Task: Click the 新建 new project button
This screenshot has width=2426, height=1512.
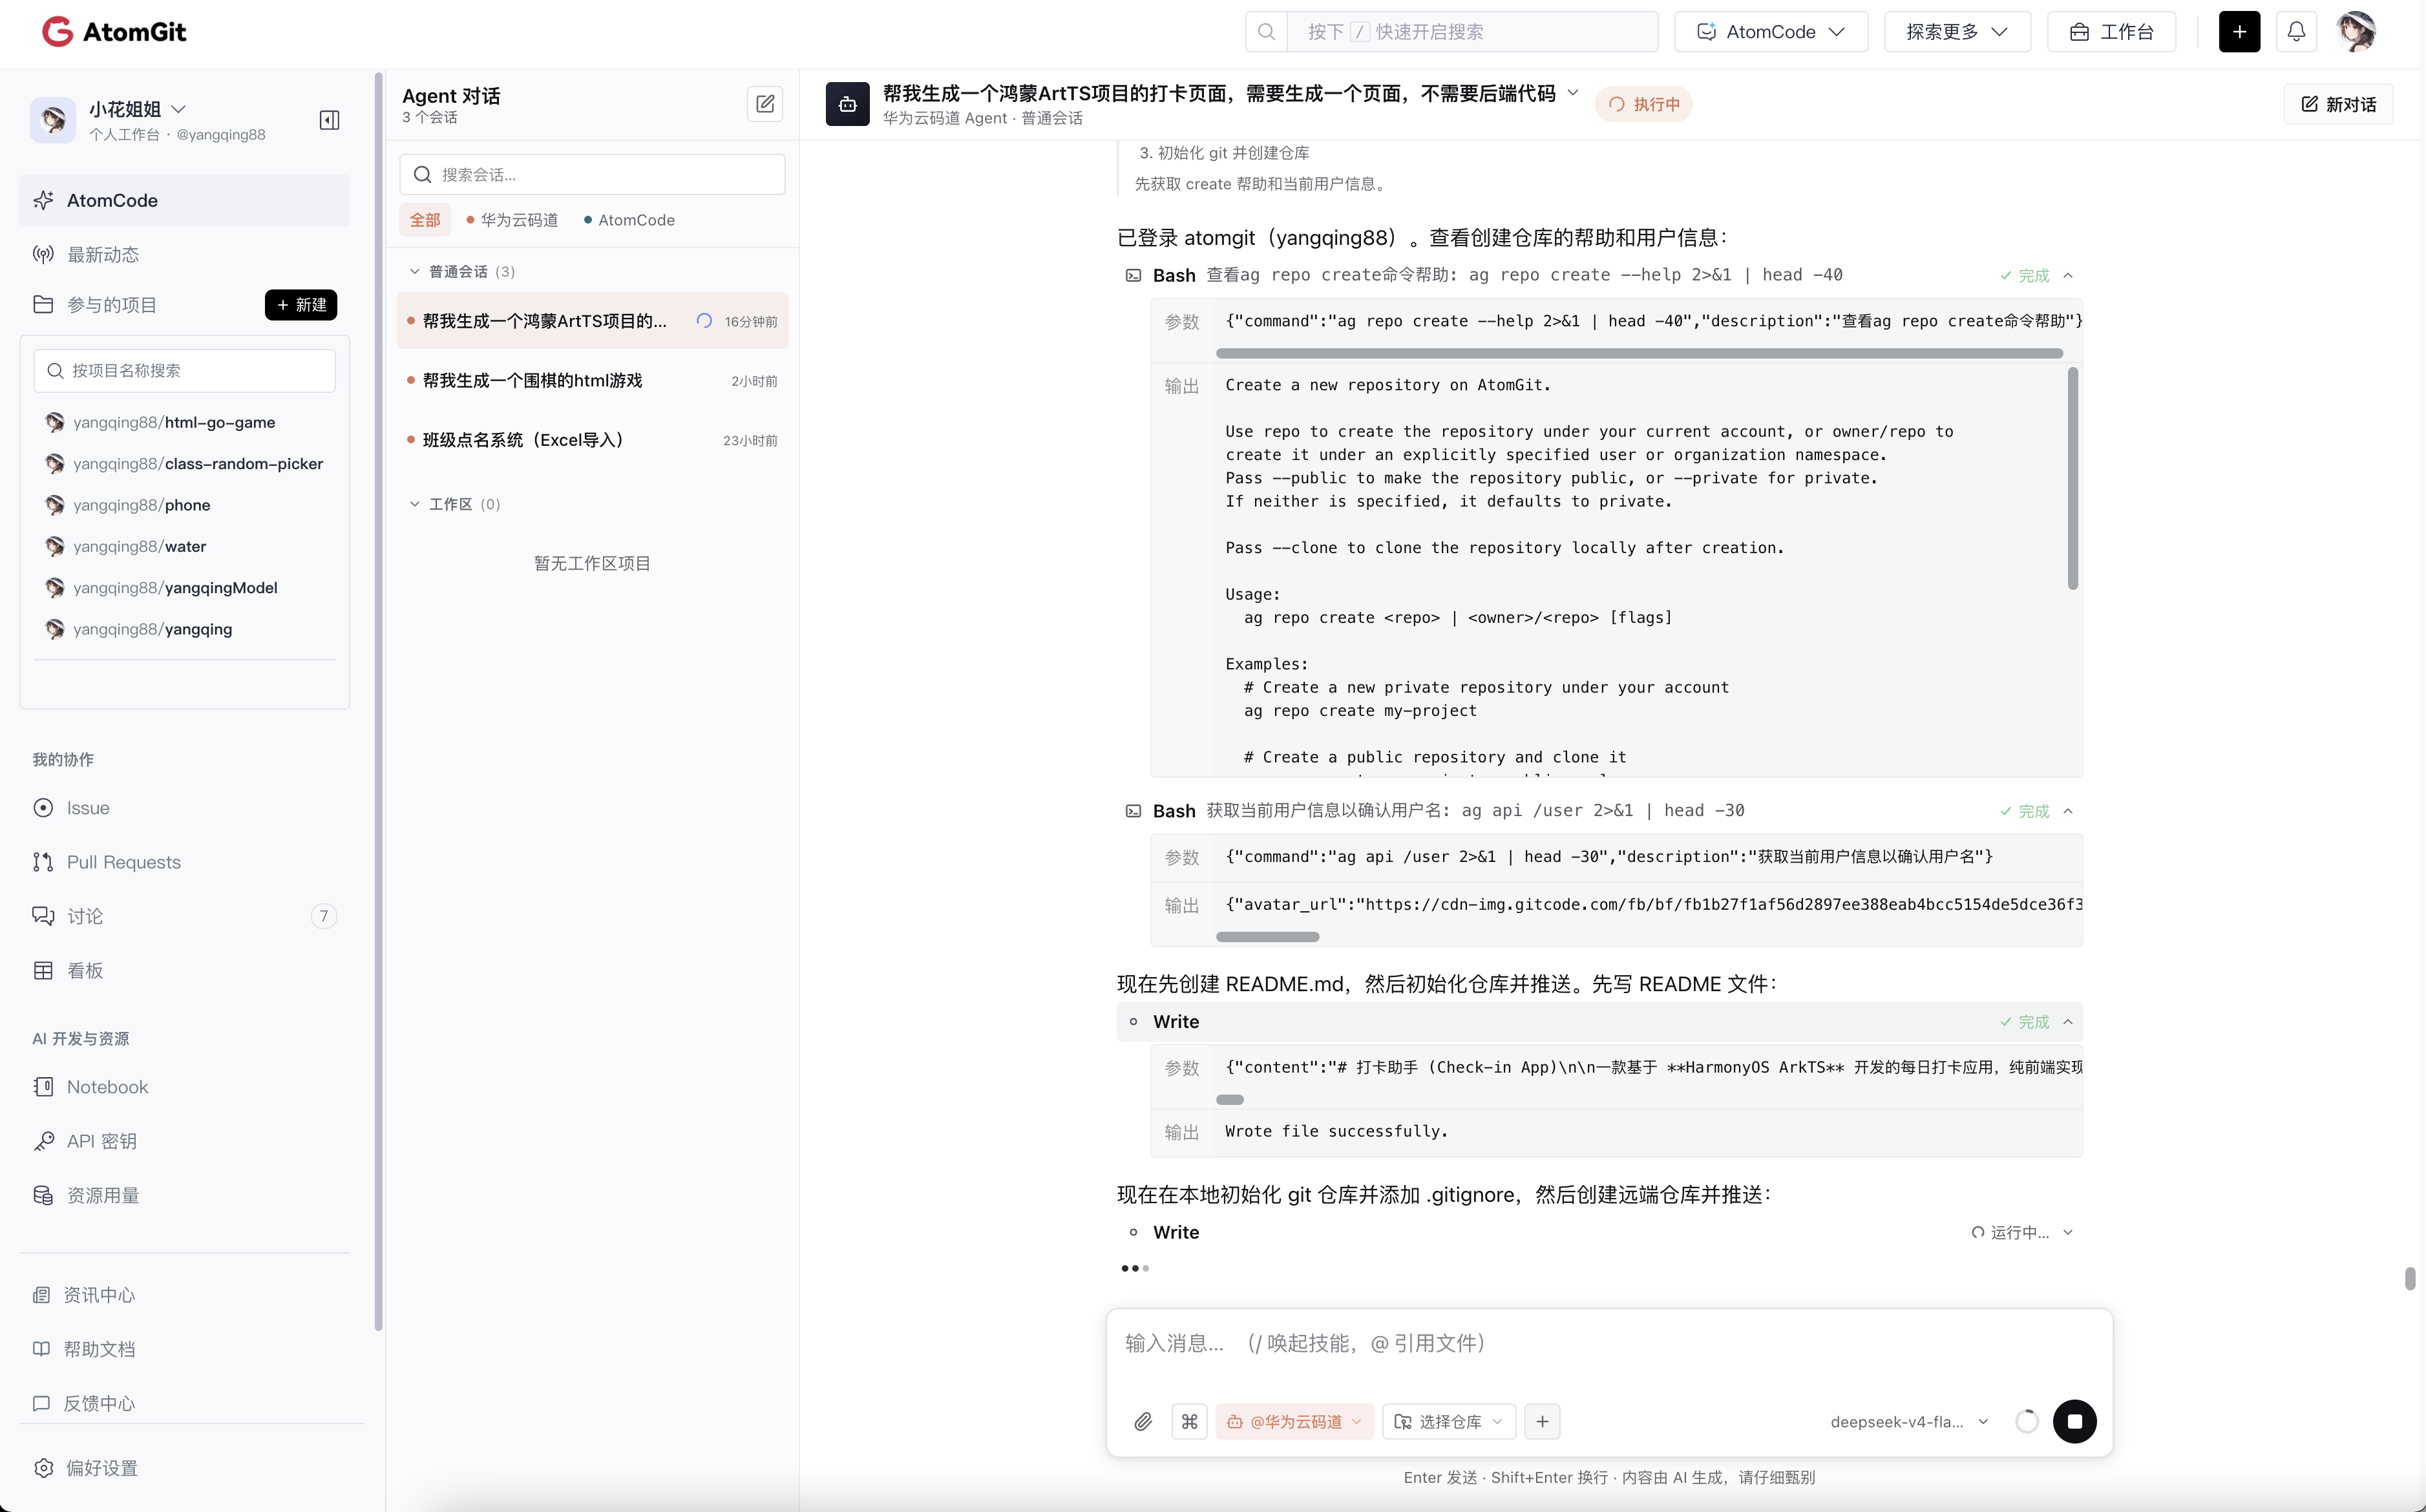Action: [301, 305]
